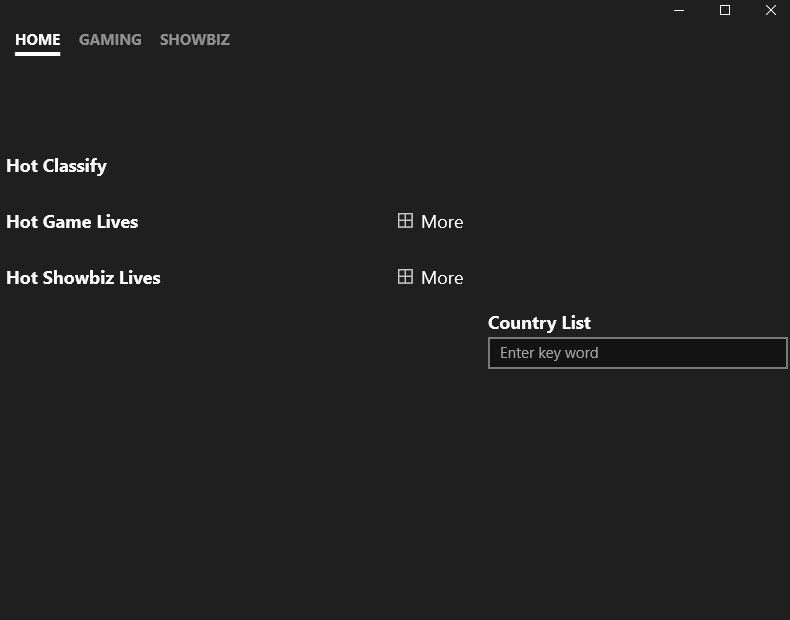This screenshot has height=620, width=790.
Task: Switch to the GAMING tab
Action: click(x=110, y=40)
